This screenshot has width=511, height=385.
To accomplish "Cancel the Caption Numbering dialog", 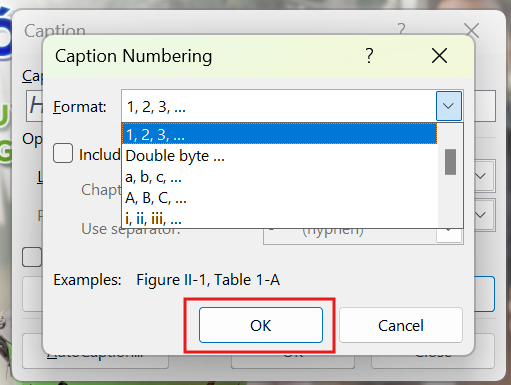I will (401, 325).
